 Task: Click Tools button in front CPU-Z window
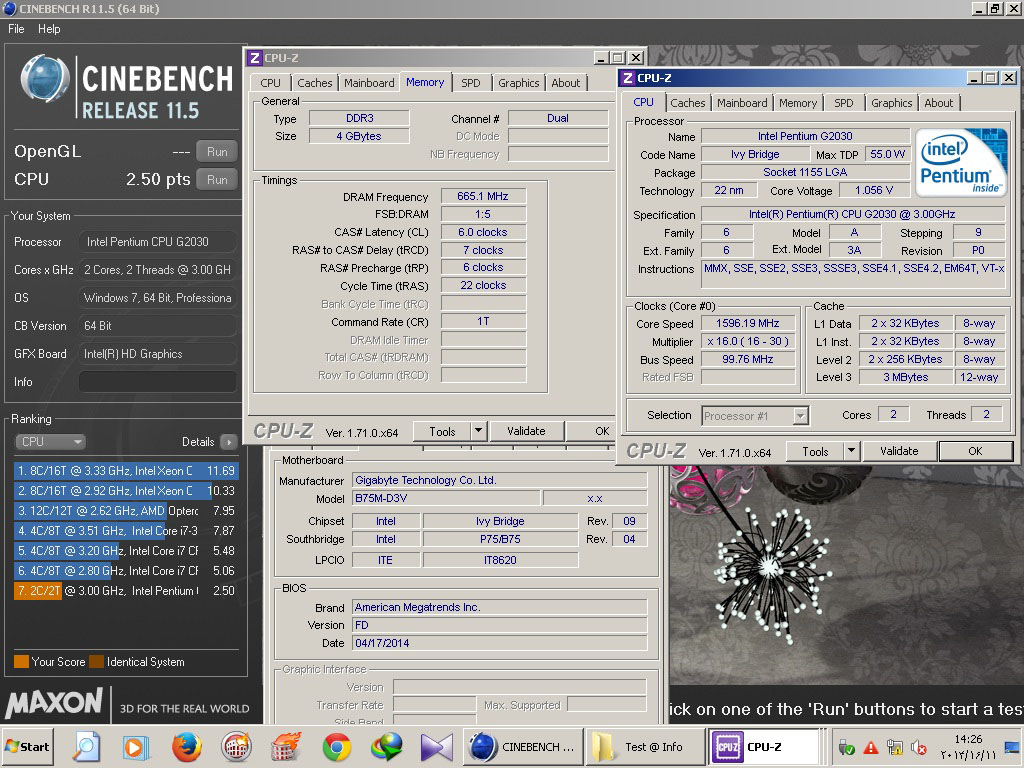(x=815, y=451)
